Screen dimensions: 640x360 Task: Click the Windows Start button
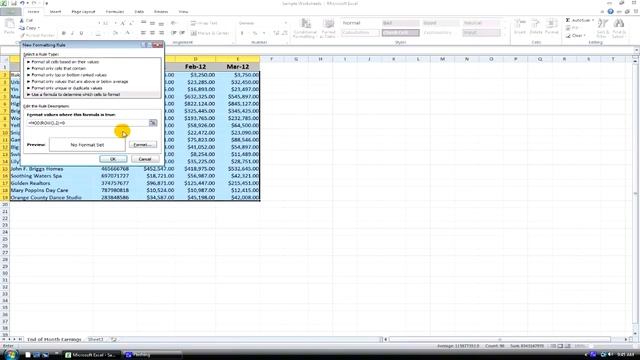coord(10,355)
